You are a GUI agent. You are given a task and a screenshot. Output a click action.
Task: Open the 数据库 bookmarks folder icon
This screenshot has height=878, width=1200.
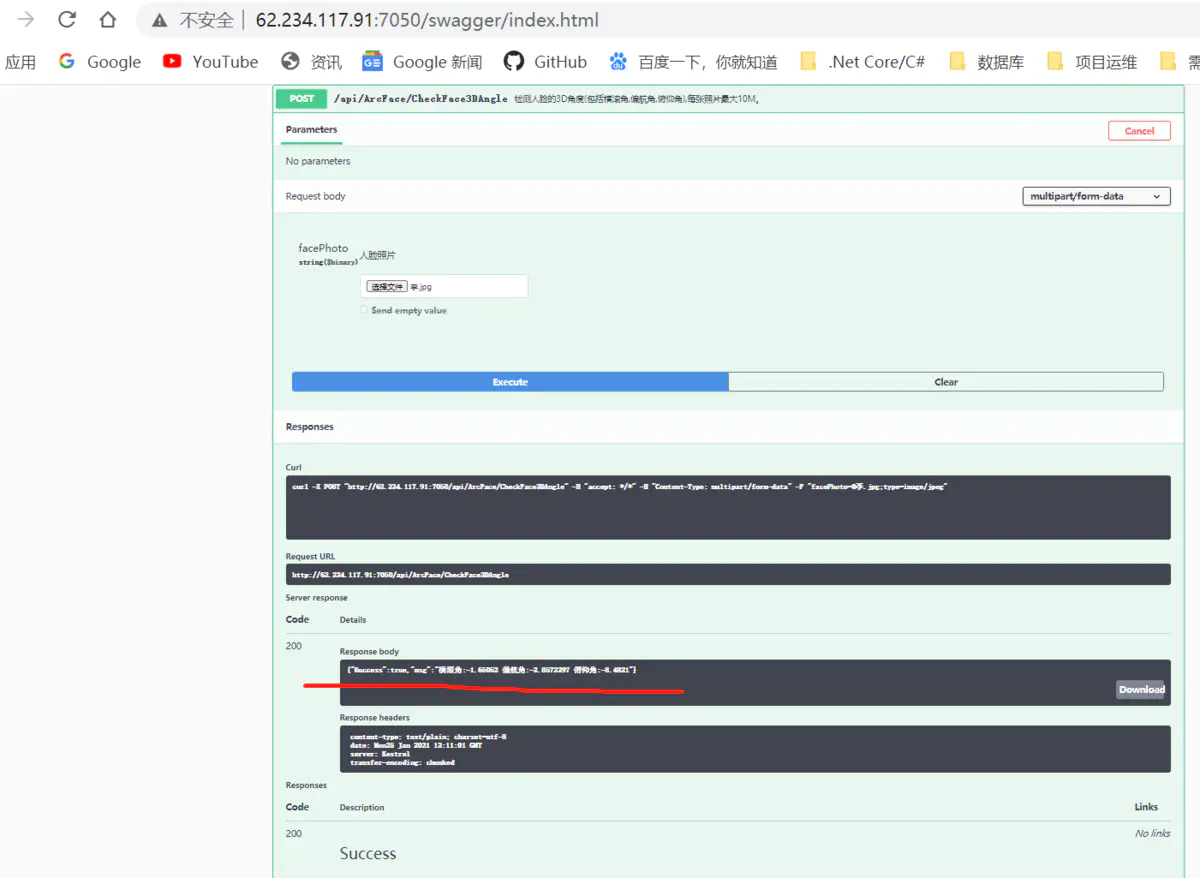[956, 61]
